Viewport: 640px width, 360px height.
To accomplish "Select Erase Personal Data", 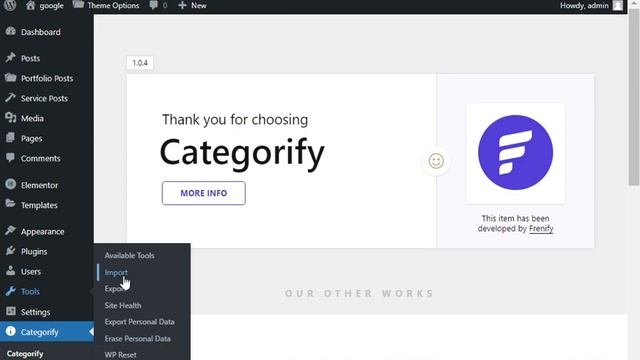I will click(138, 338).
